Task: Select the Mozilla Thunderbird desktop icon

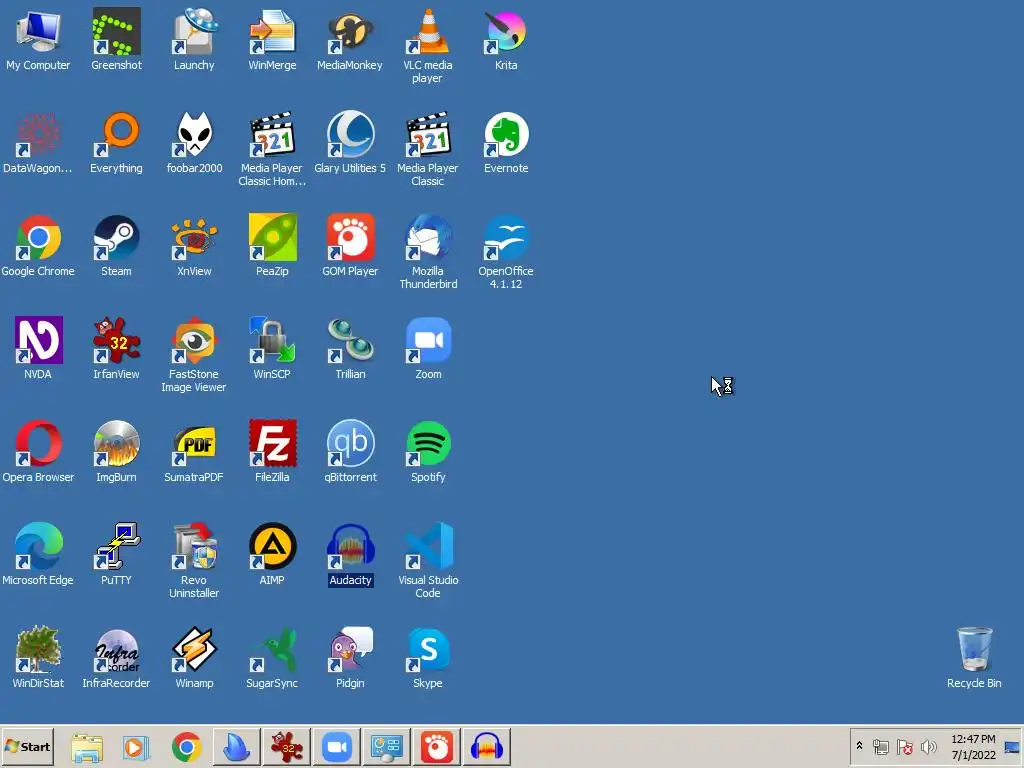Action: [x=428, y=252]
